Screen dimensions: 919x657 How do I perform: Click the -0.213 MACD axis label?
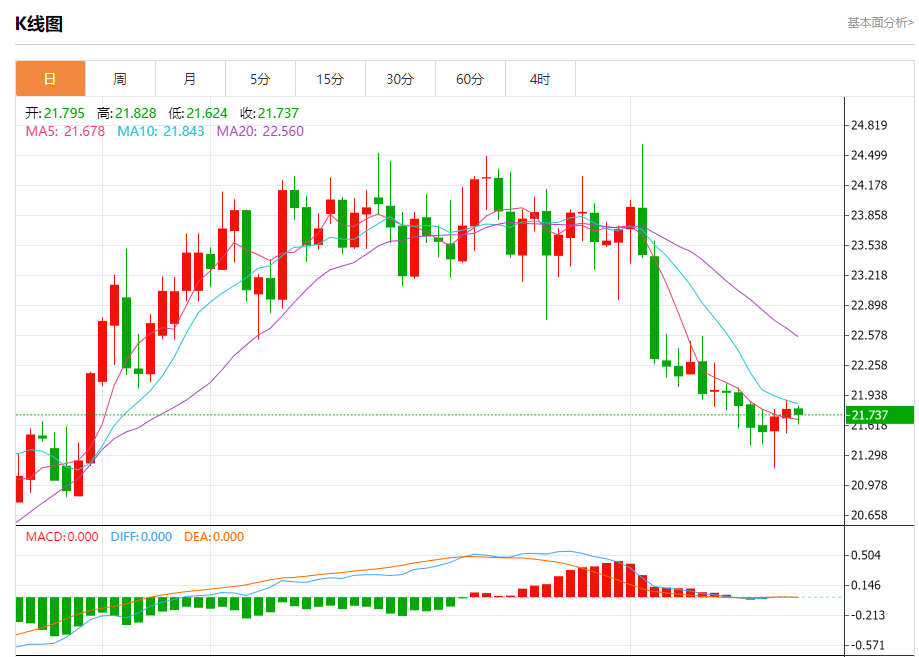pyautogui.click(x=866, y=615)
